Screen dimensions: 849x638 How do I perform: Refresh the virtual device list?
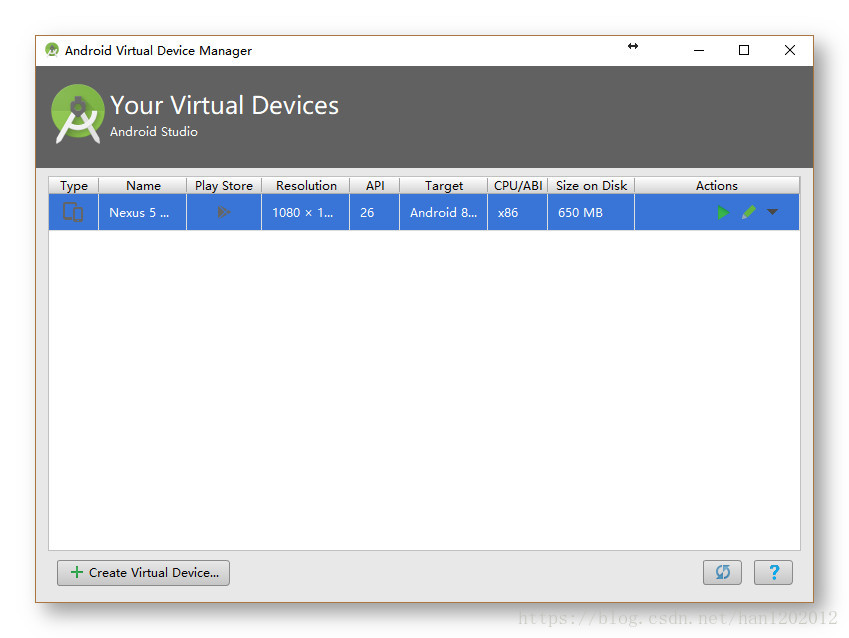coord(722,572)
